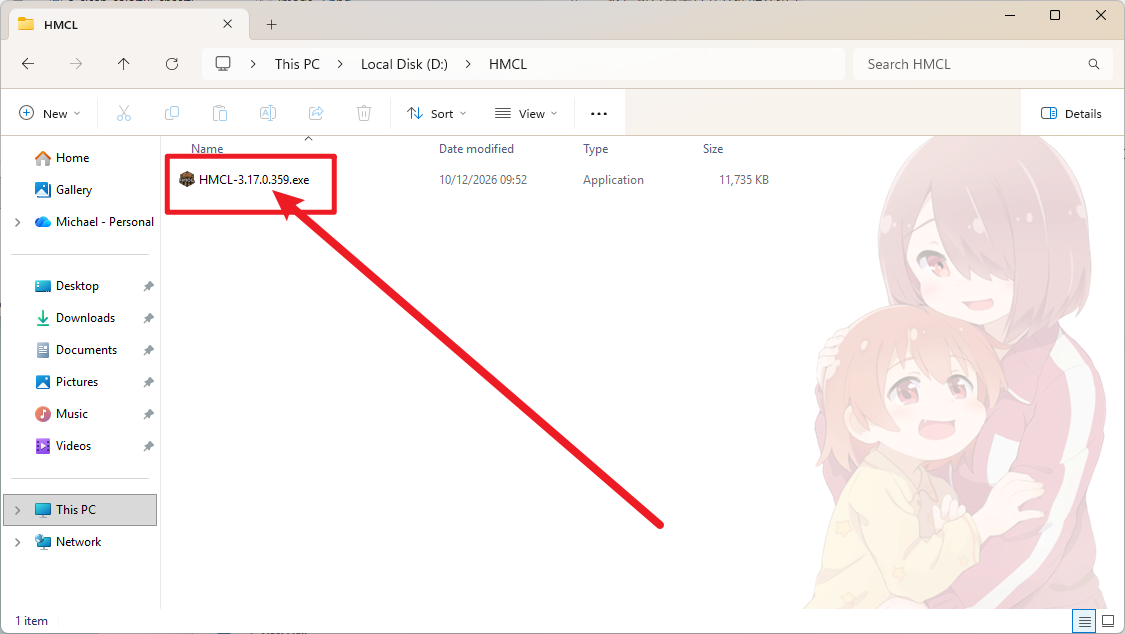Click the Copy icon in toolbar
Viewport: 1125px width, 634px height.
click(x=172, y=113)
